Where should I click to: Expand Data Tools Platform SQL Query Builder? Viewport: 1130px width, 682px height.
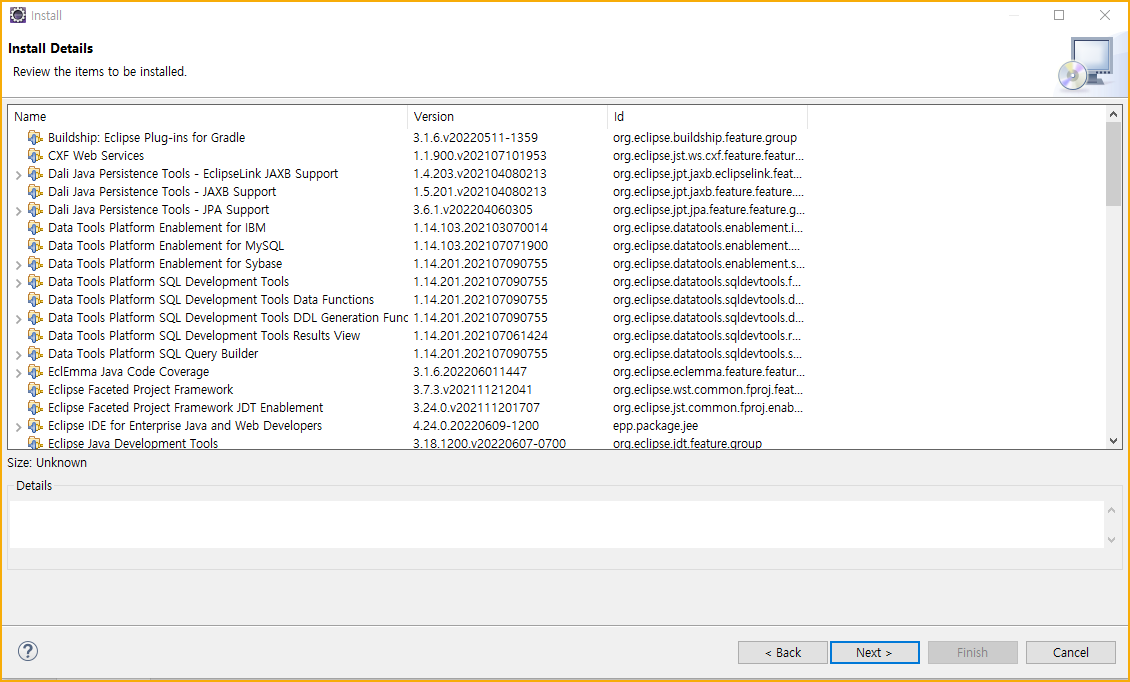coord(19,355)
